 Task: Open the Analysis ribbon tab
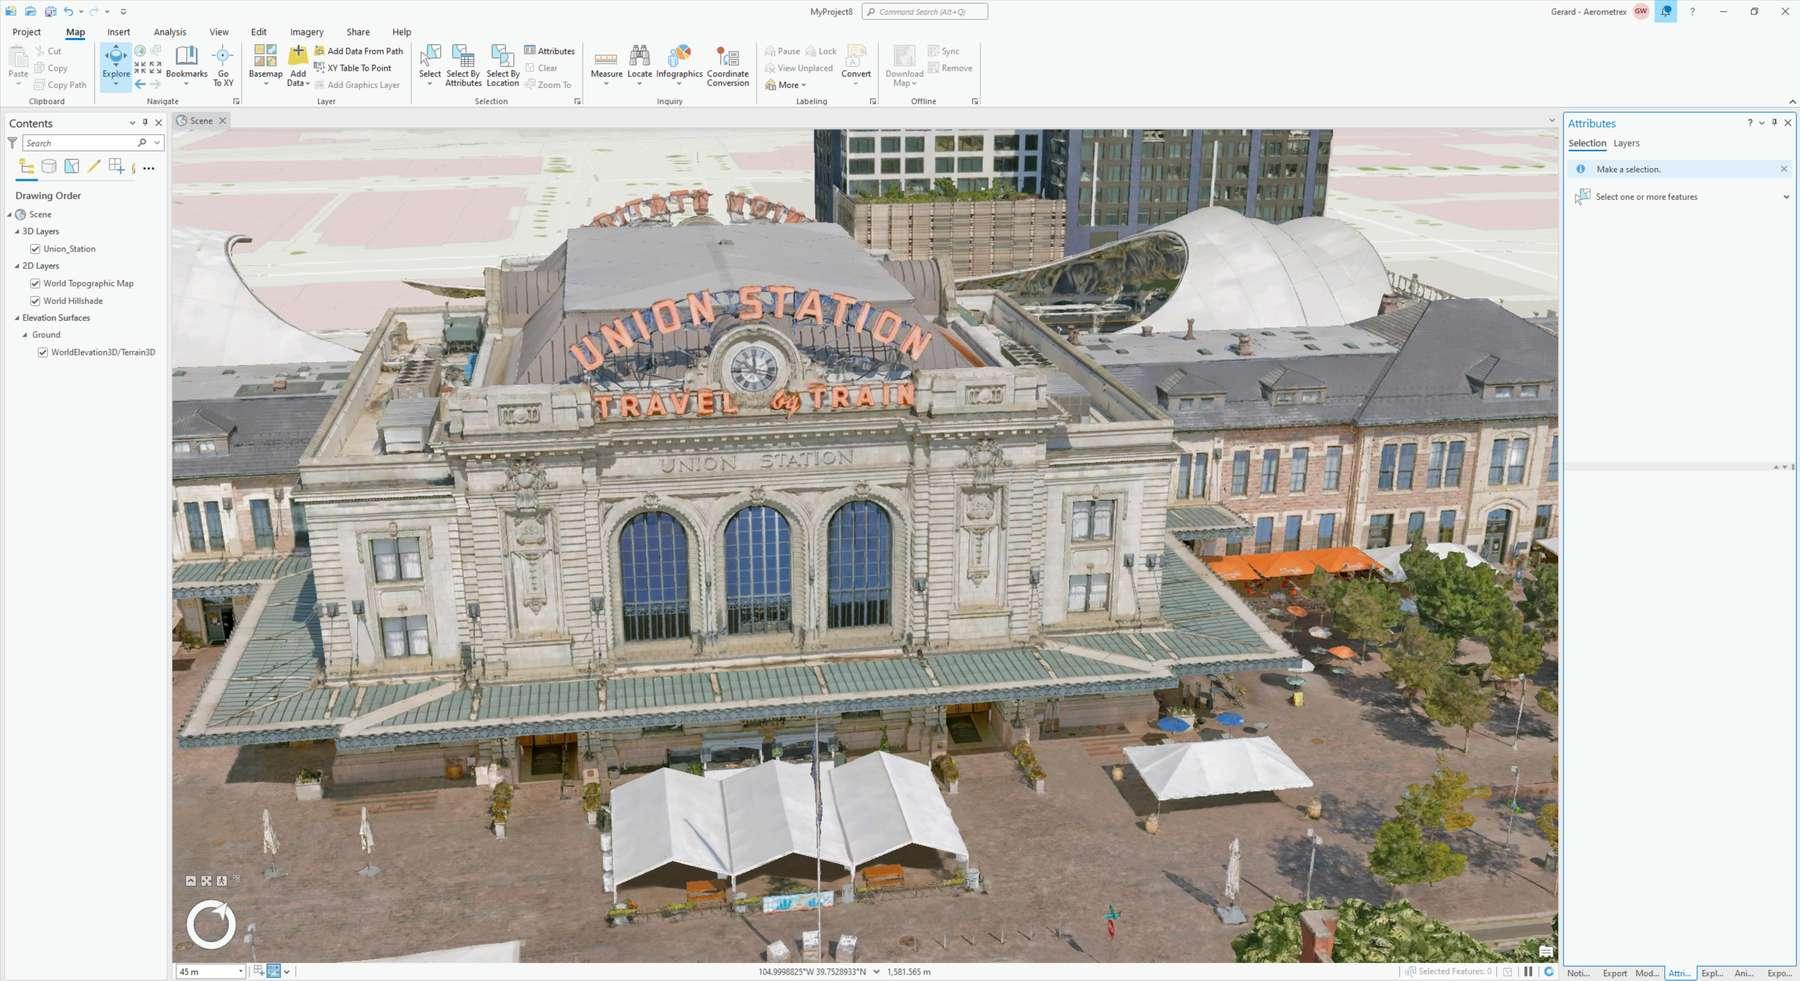(170, 32)
